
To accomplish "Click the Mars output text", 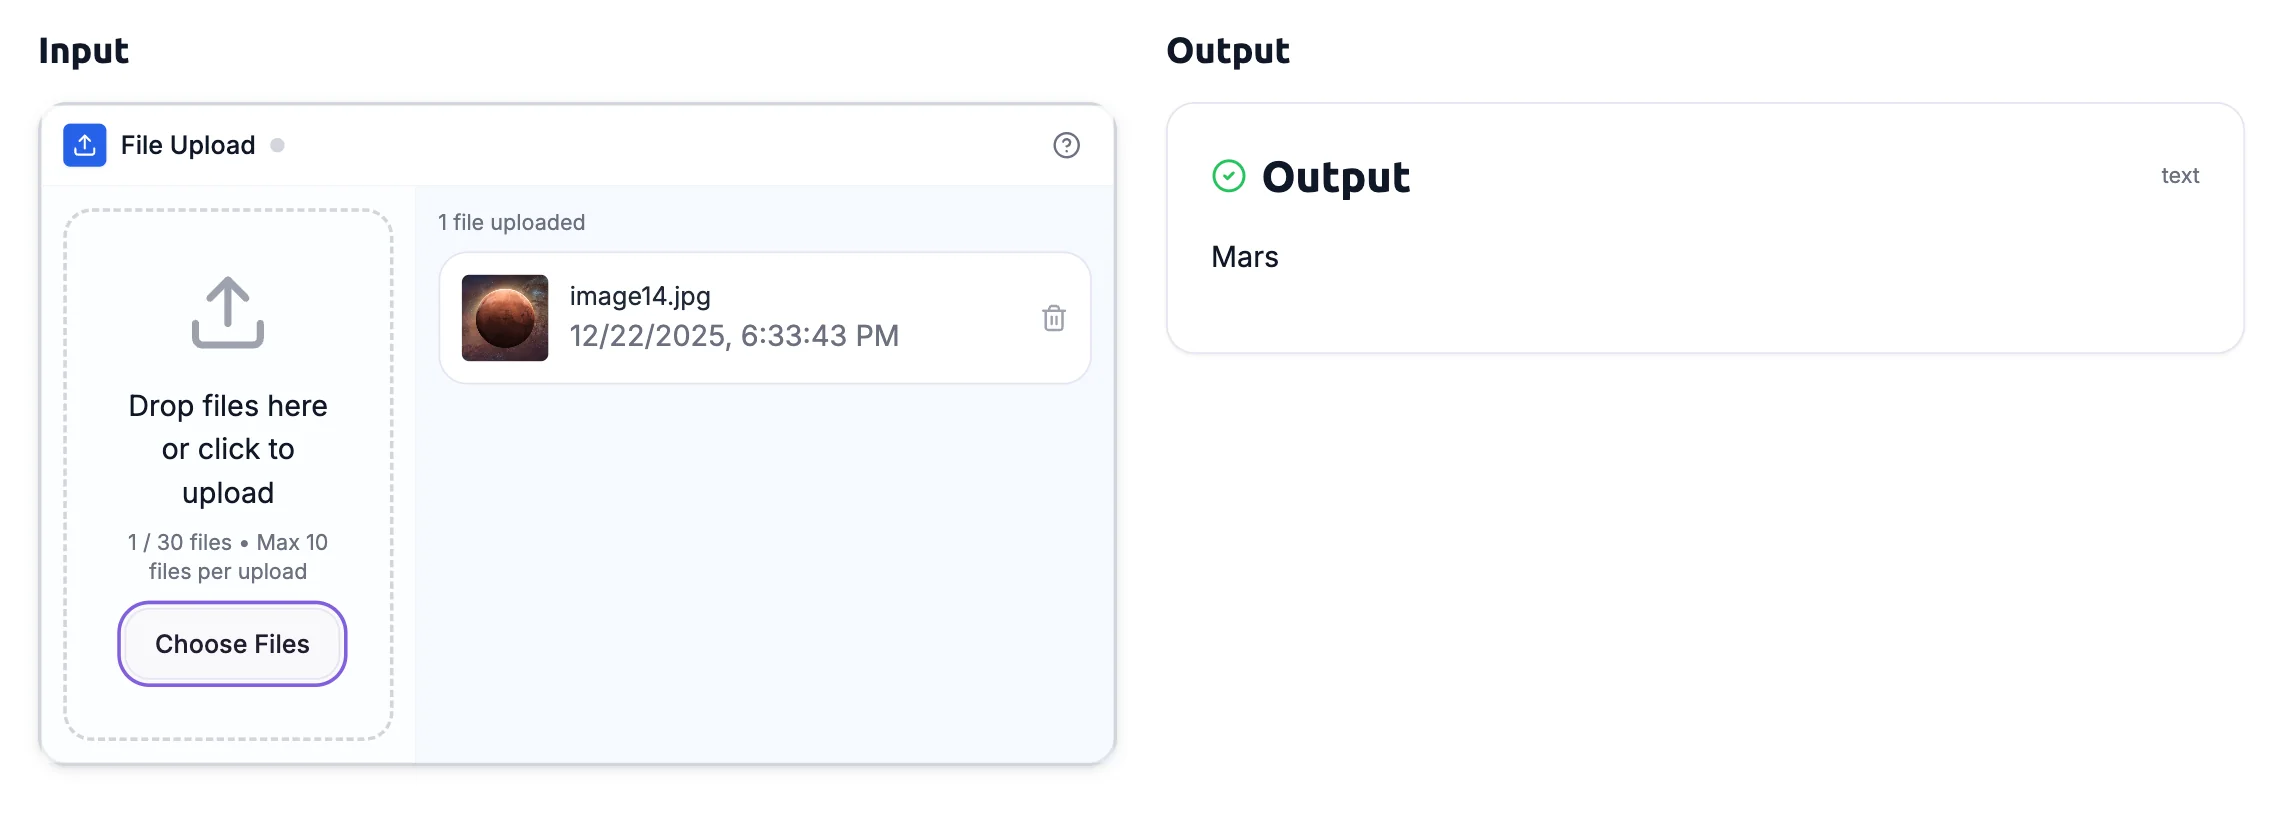I will (x=1243, y=256).
